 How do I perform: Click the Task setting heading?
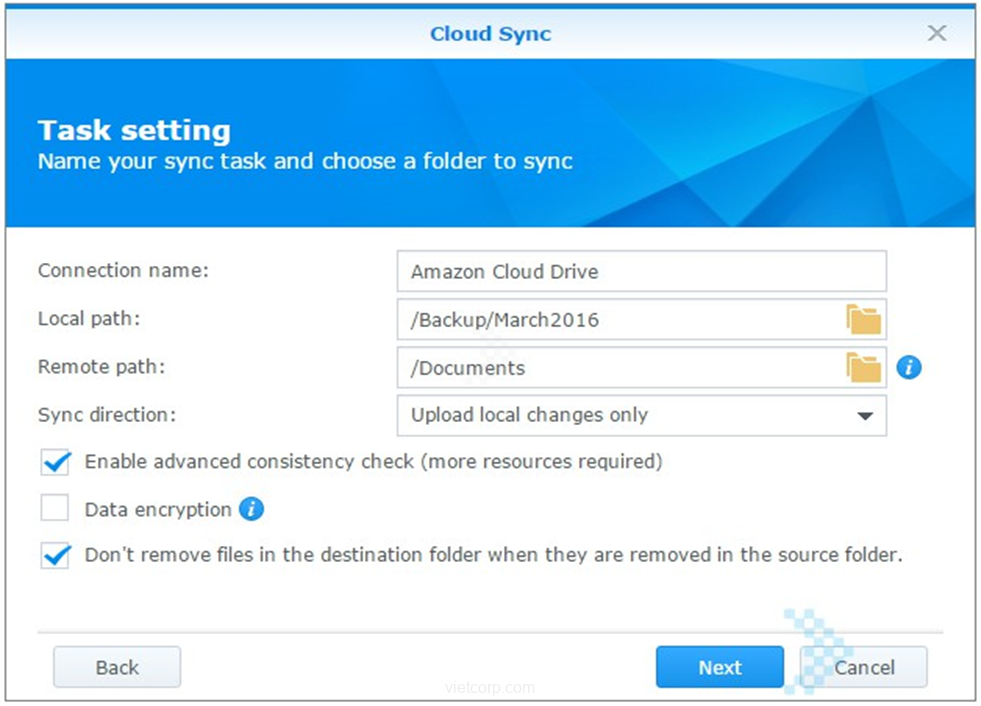click(x=134, y=131)
